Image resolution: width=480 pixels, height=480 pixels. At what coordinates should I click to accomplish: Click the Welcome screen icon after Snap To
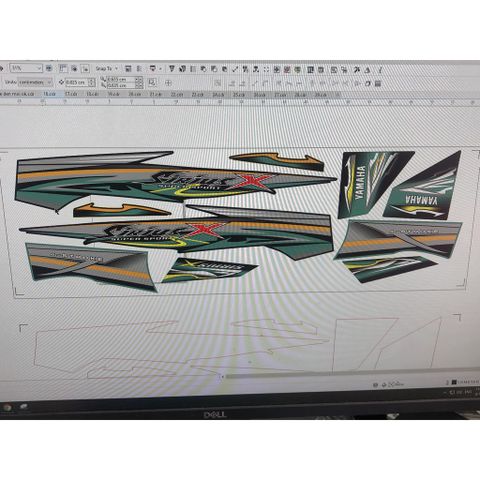pos(128,69)
